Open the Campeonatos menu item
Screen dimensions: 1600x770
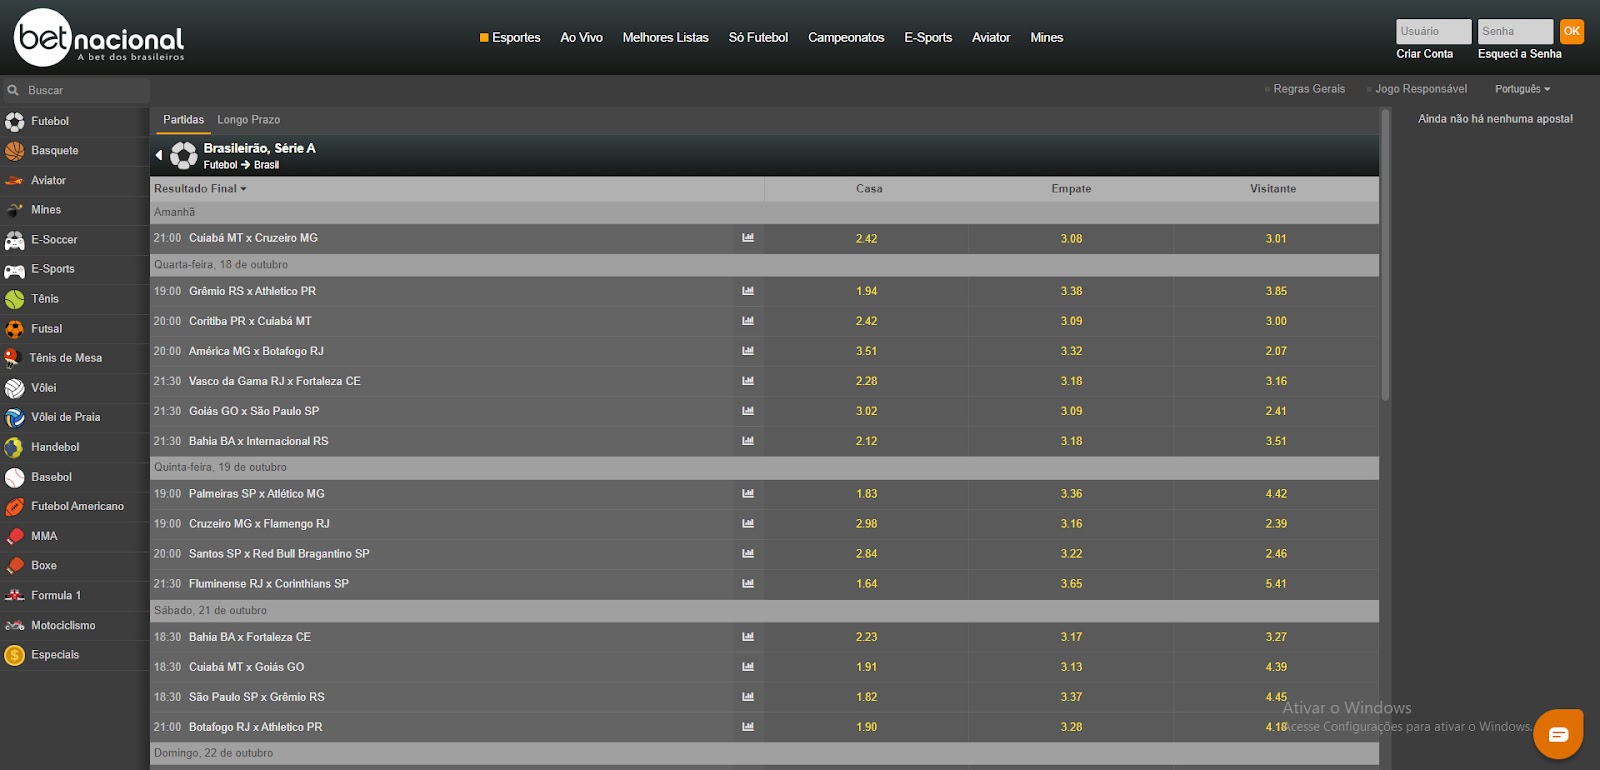coord(846,38)
